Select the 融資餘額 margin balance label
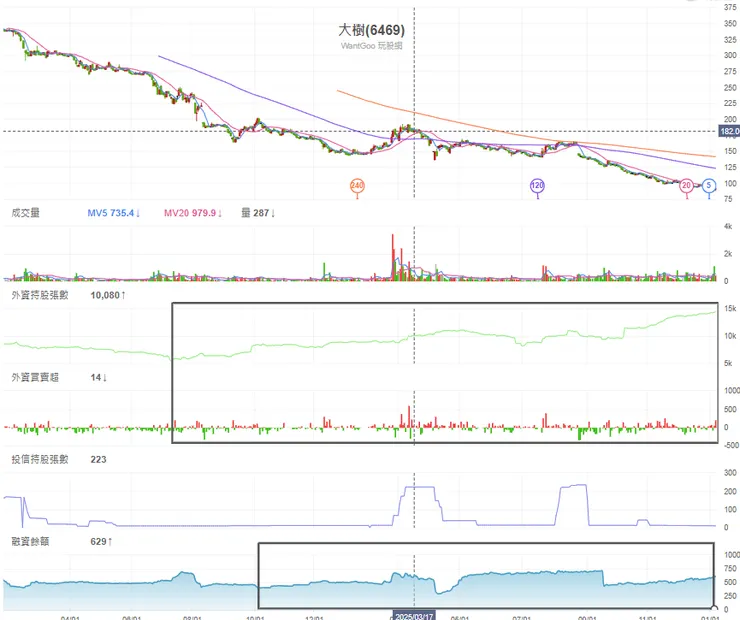This screenshot has height=620, width=740. [30, 541]
